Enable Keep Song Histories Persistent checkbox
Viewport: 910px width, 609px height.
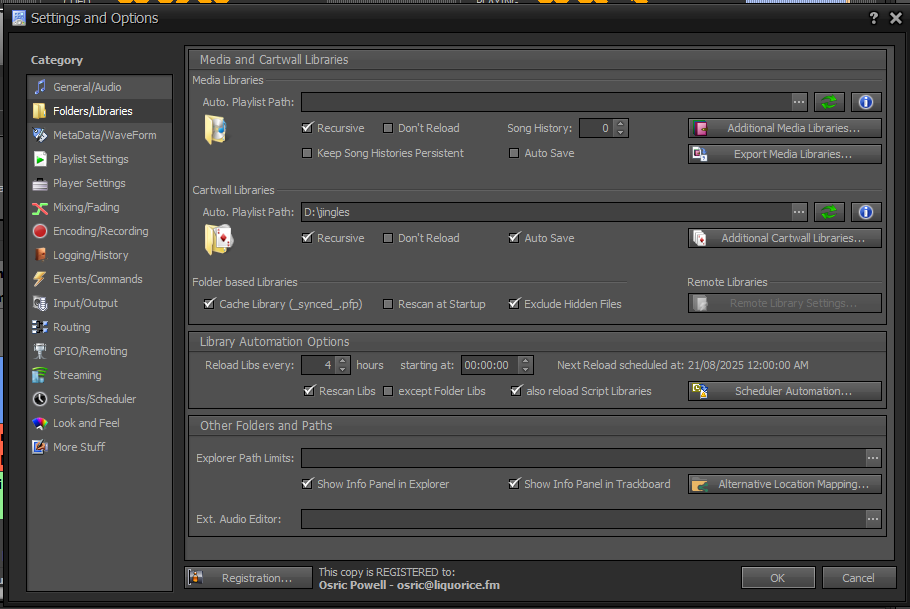308,153
